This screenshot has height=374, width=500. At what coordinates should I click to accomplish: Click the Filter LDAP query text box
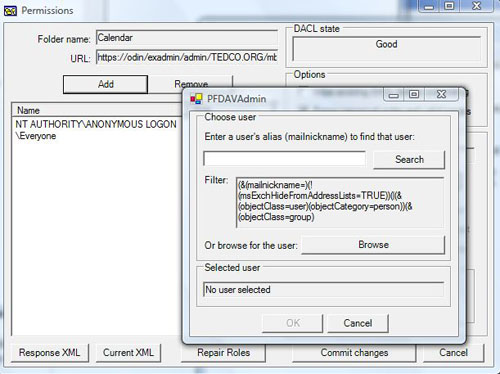tap(340, 202)
